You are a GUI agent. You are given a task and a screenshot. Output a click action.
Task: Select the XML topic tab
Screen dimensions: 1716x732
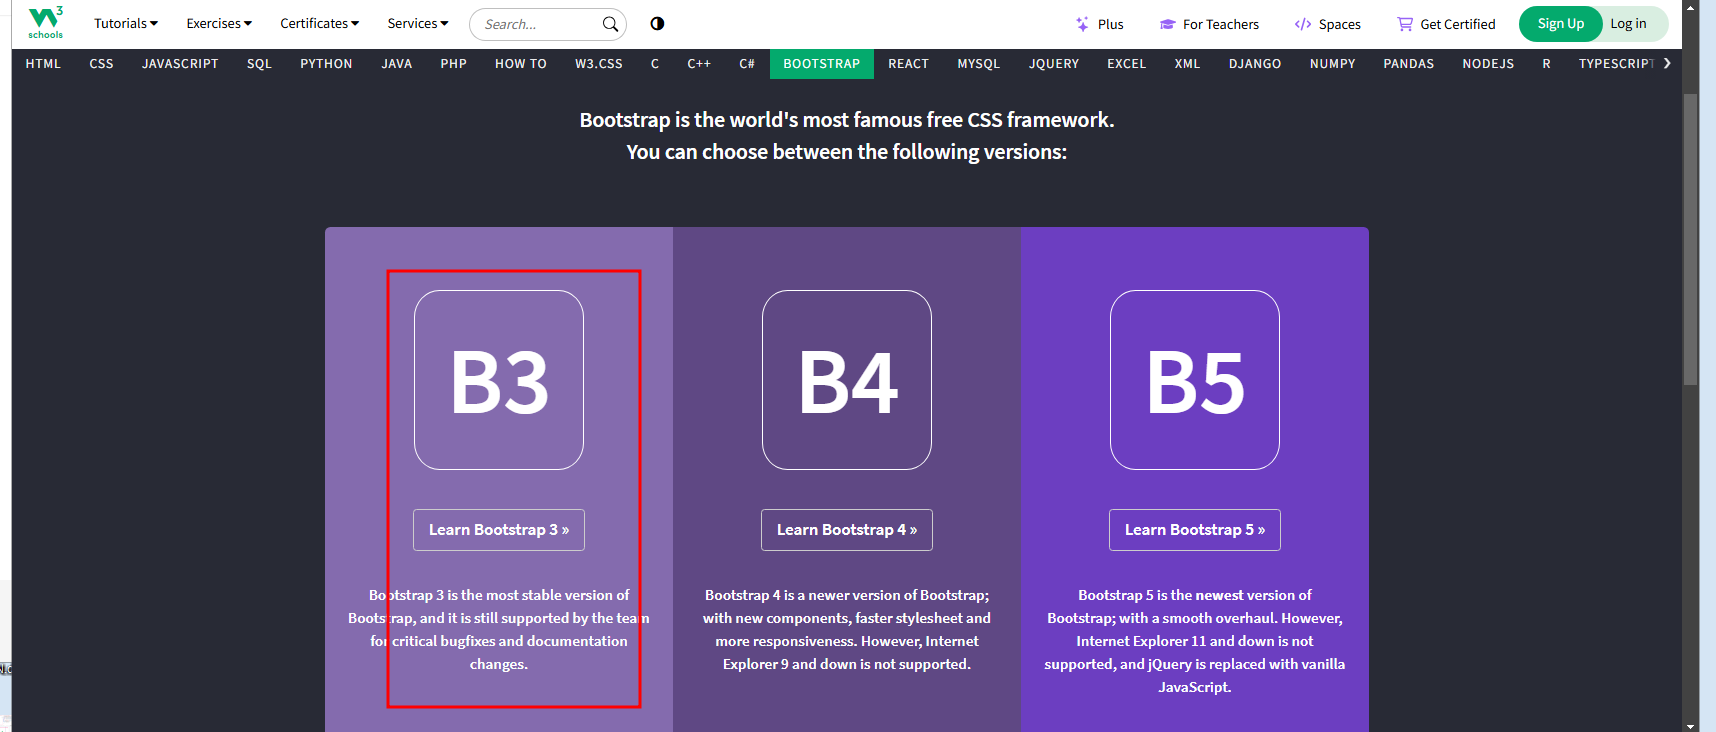coord(1188,64)
